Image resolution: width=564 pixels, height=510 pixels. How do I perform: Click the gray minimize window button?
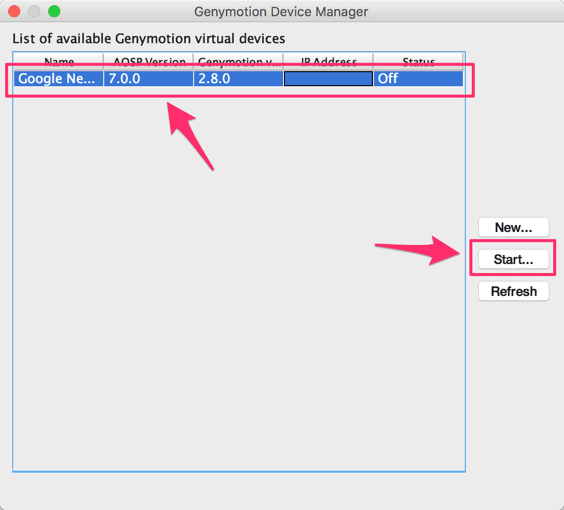(x=34, y=11)
